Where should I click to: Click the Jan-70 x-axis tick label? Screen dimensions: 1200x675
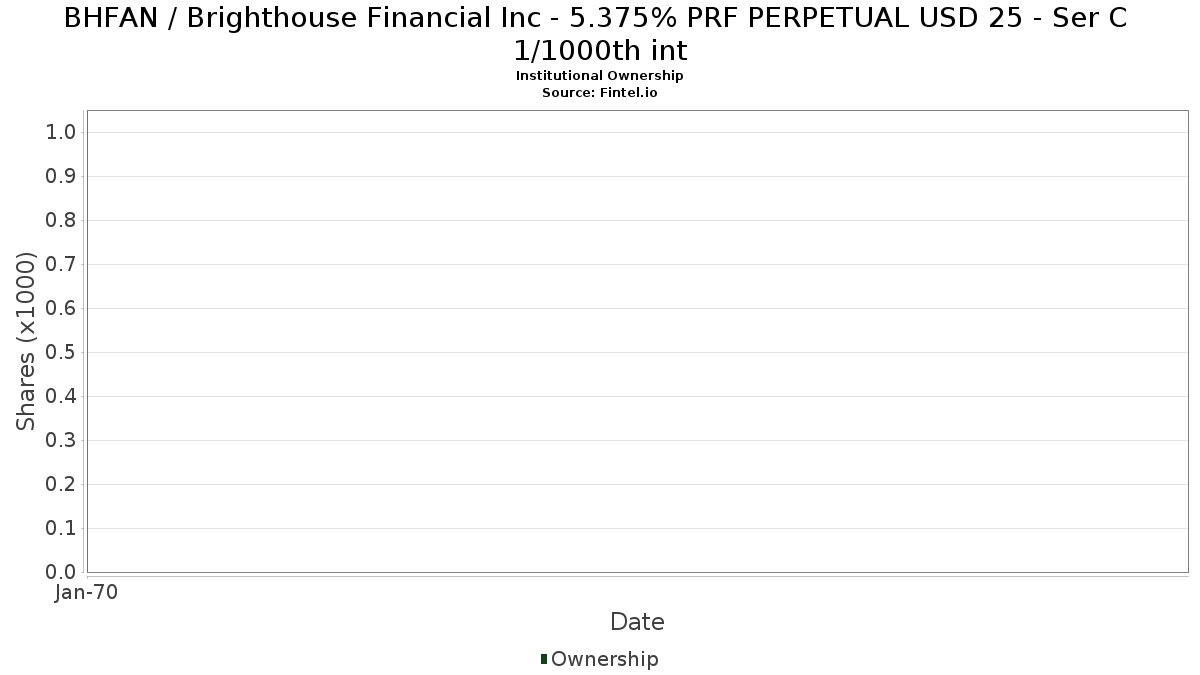tap(87, 593)
